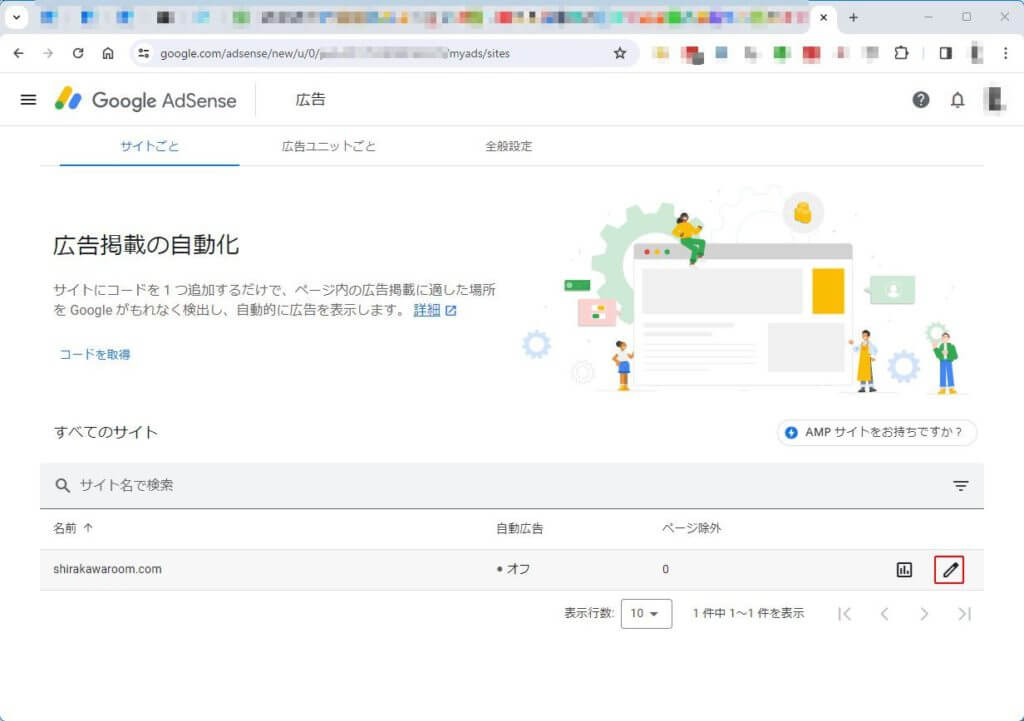Bookmark this page with the star icon
The height and width of the screenshot is (721, 1024).
pos(619,53)
